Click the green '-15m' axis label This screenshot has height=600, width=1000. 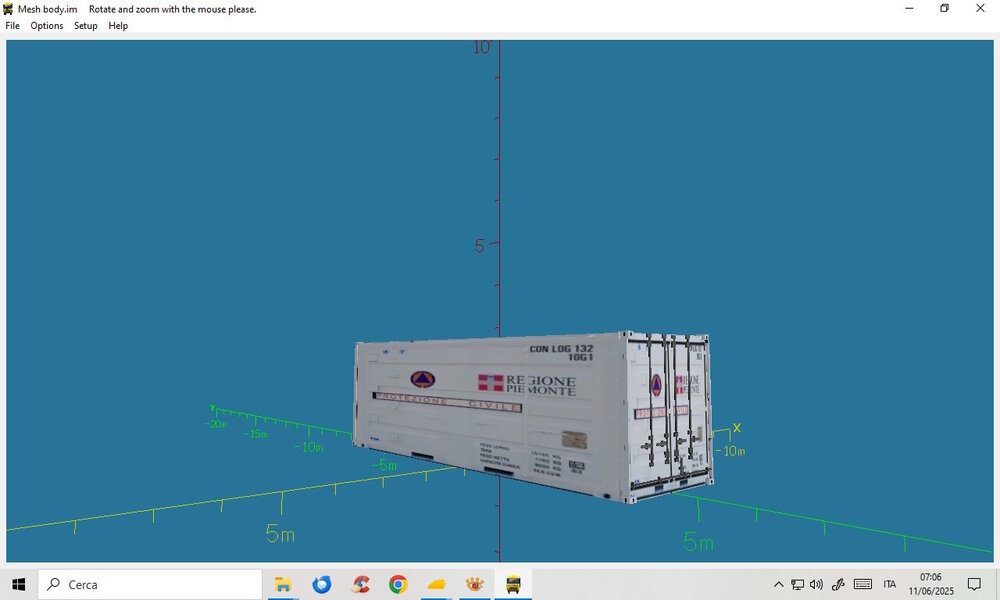[255, 434]
